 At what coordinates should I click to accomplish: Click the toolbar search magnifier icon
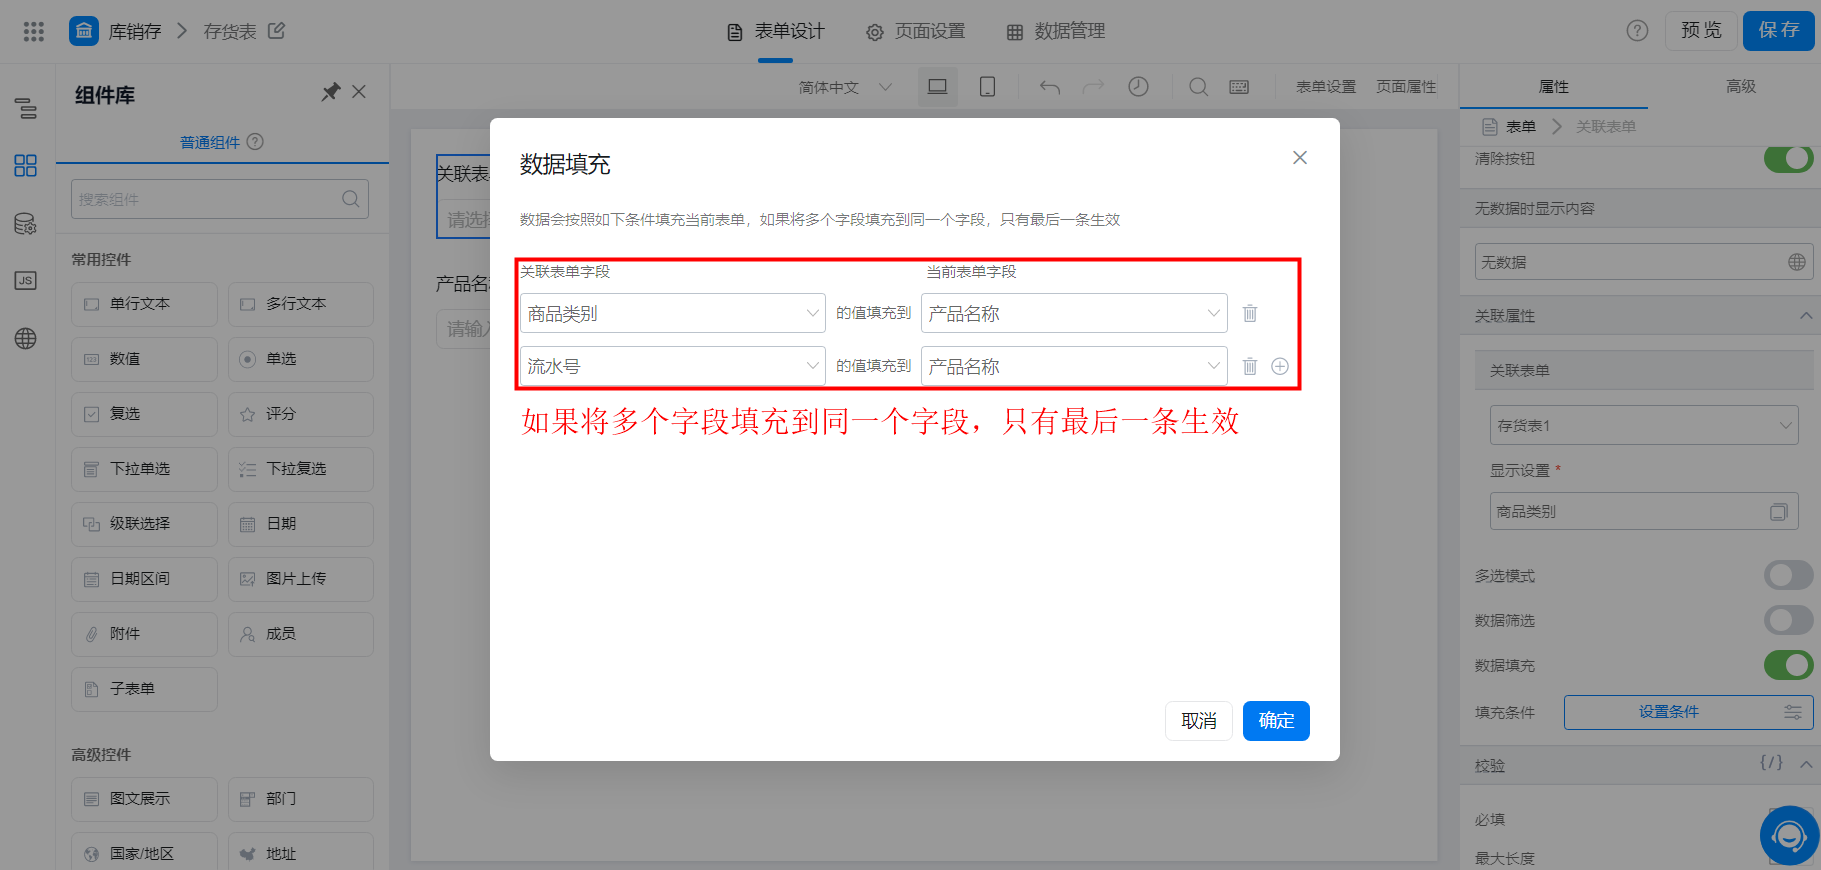(x=1198, y=87)
